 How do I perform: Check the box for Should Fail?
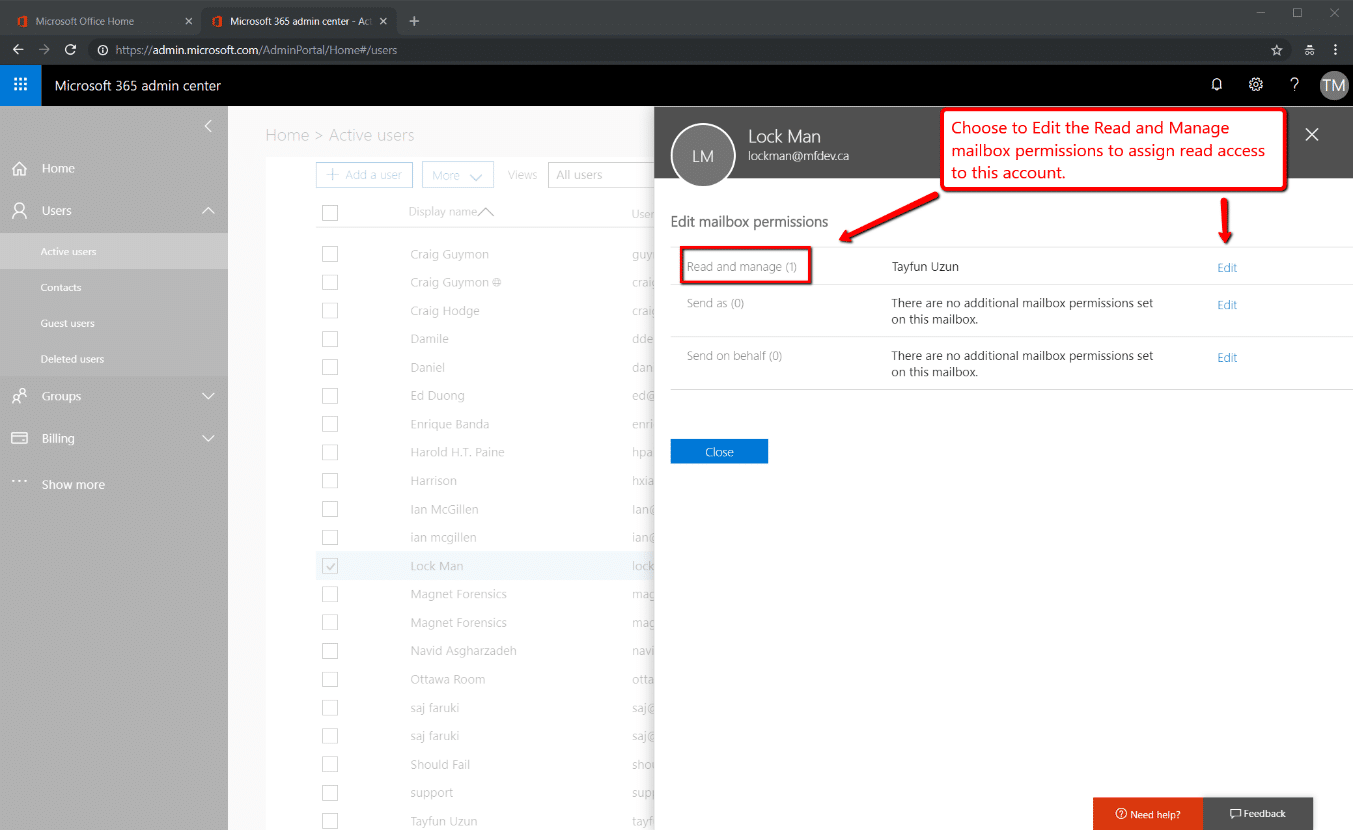(330, 764)
